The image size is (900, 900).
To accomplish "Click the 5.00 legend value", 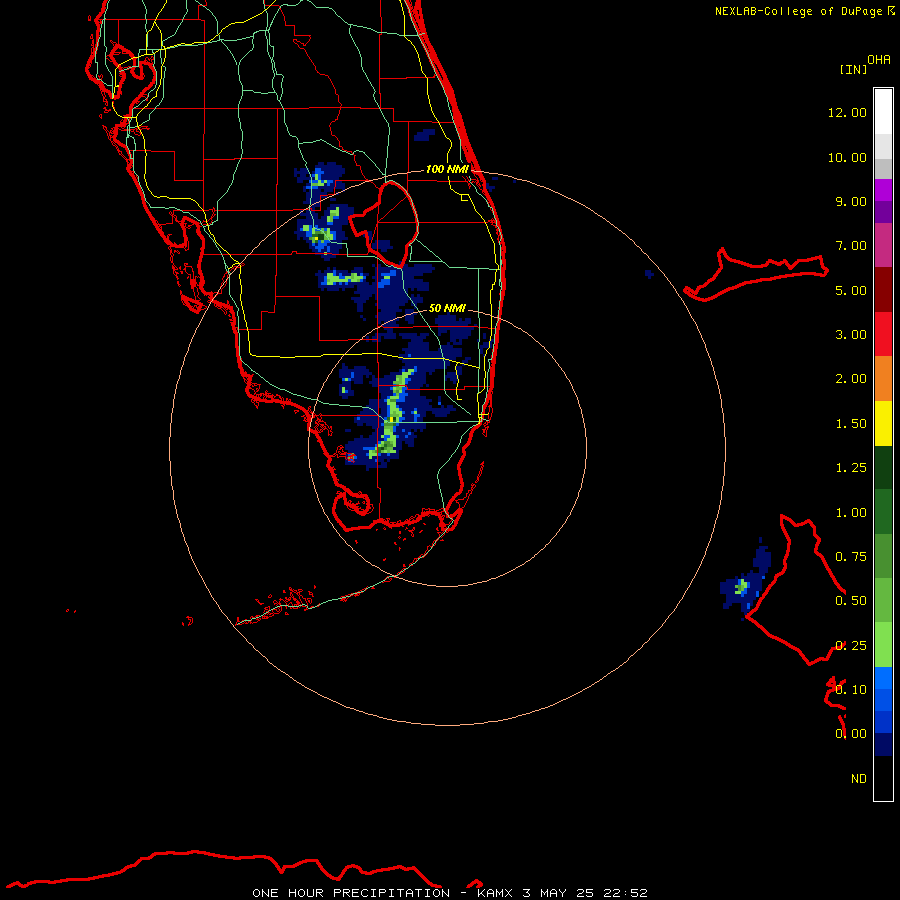I will 851,290.
